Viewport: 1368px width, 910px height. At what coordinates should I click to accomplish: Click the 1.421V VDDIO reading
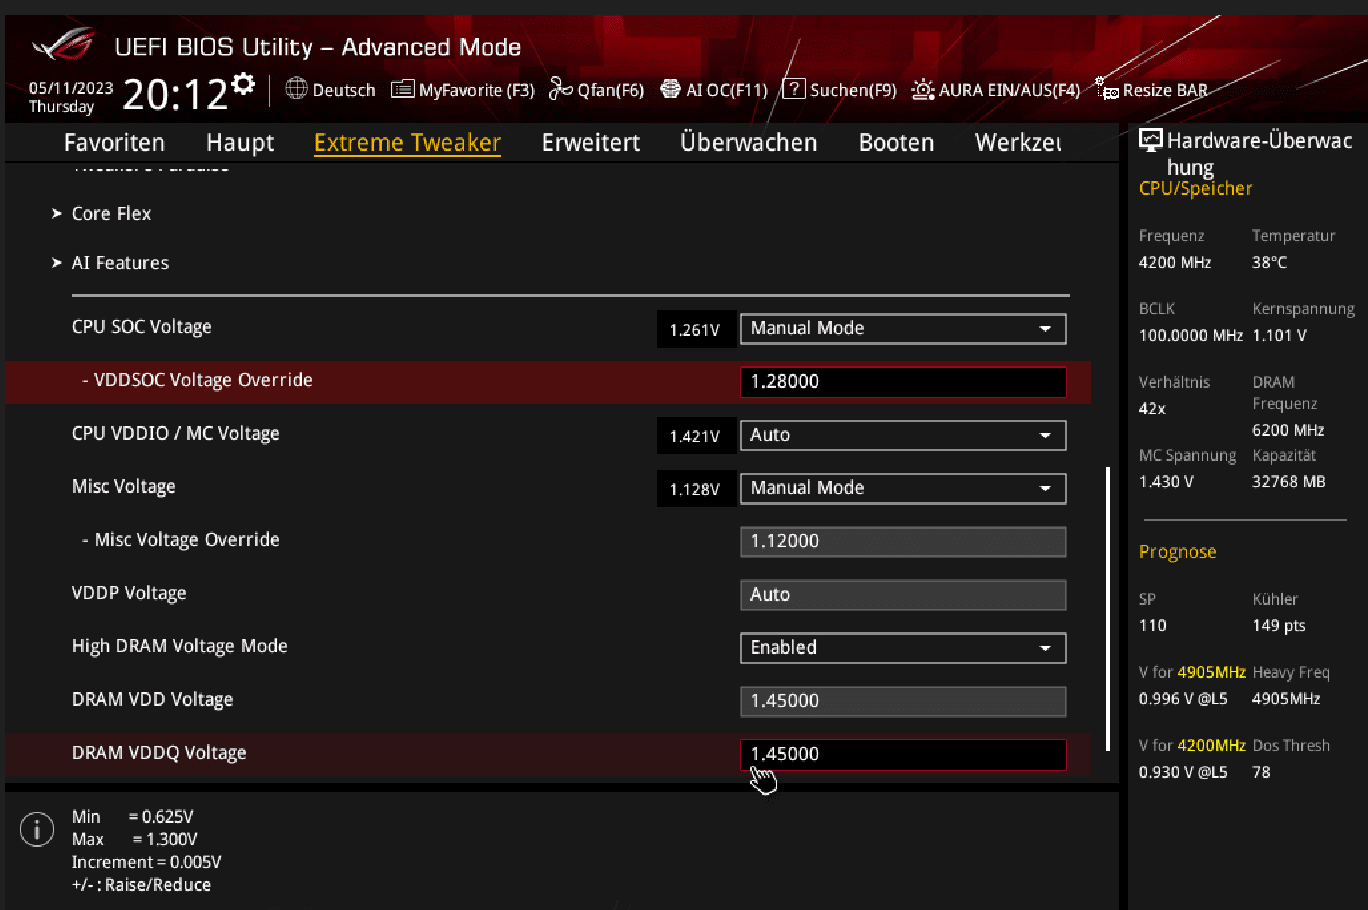click(x=696, y=436)
